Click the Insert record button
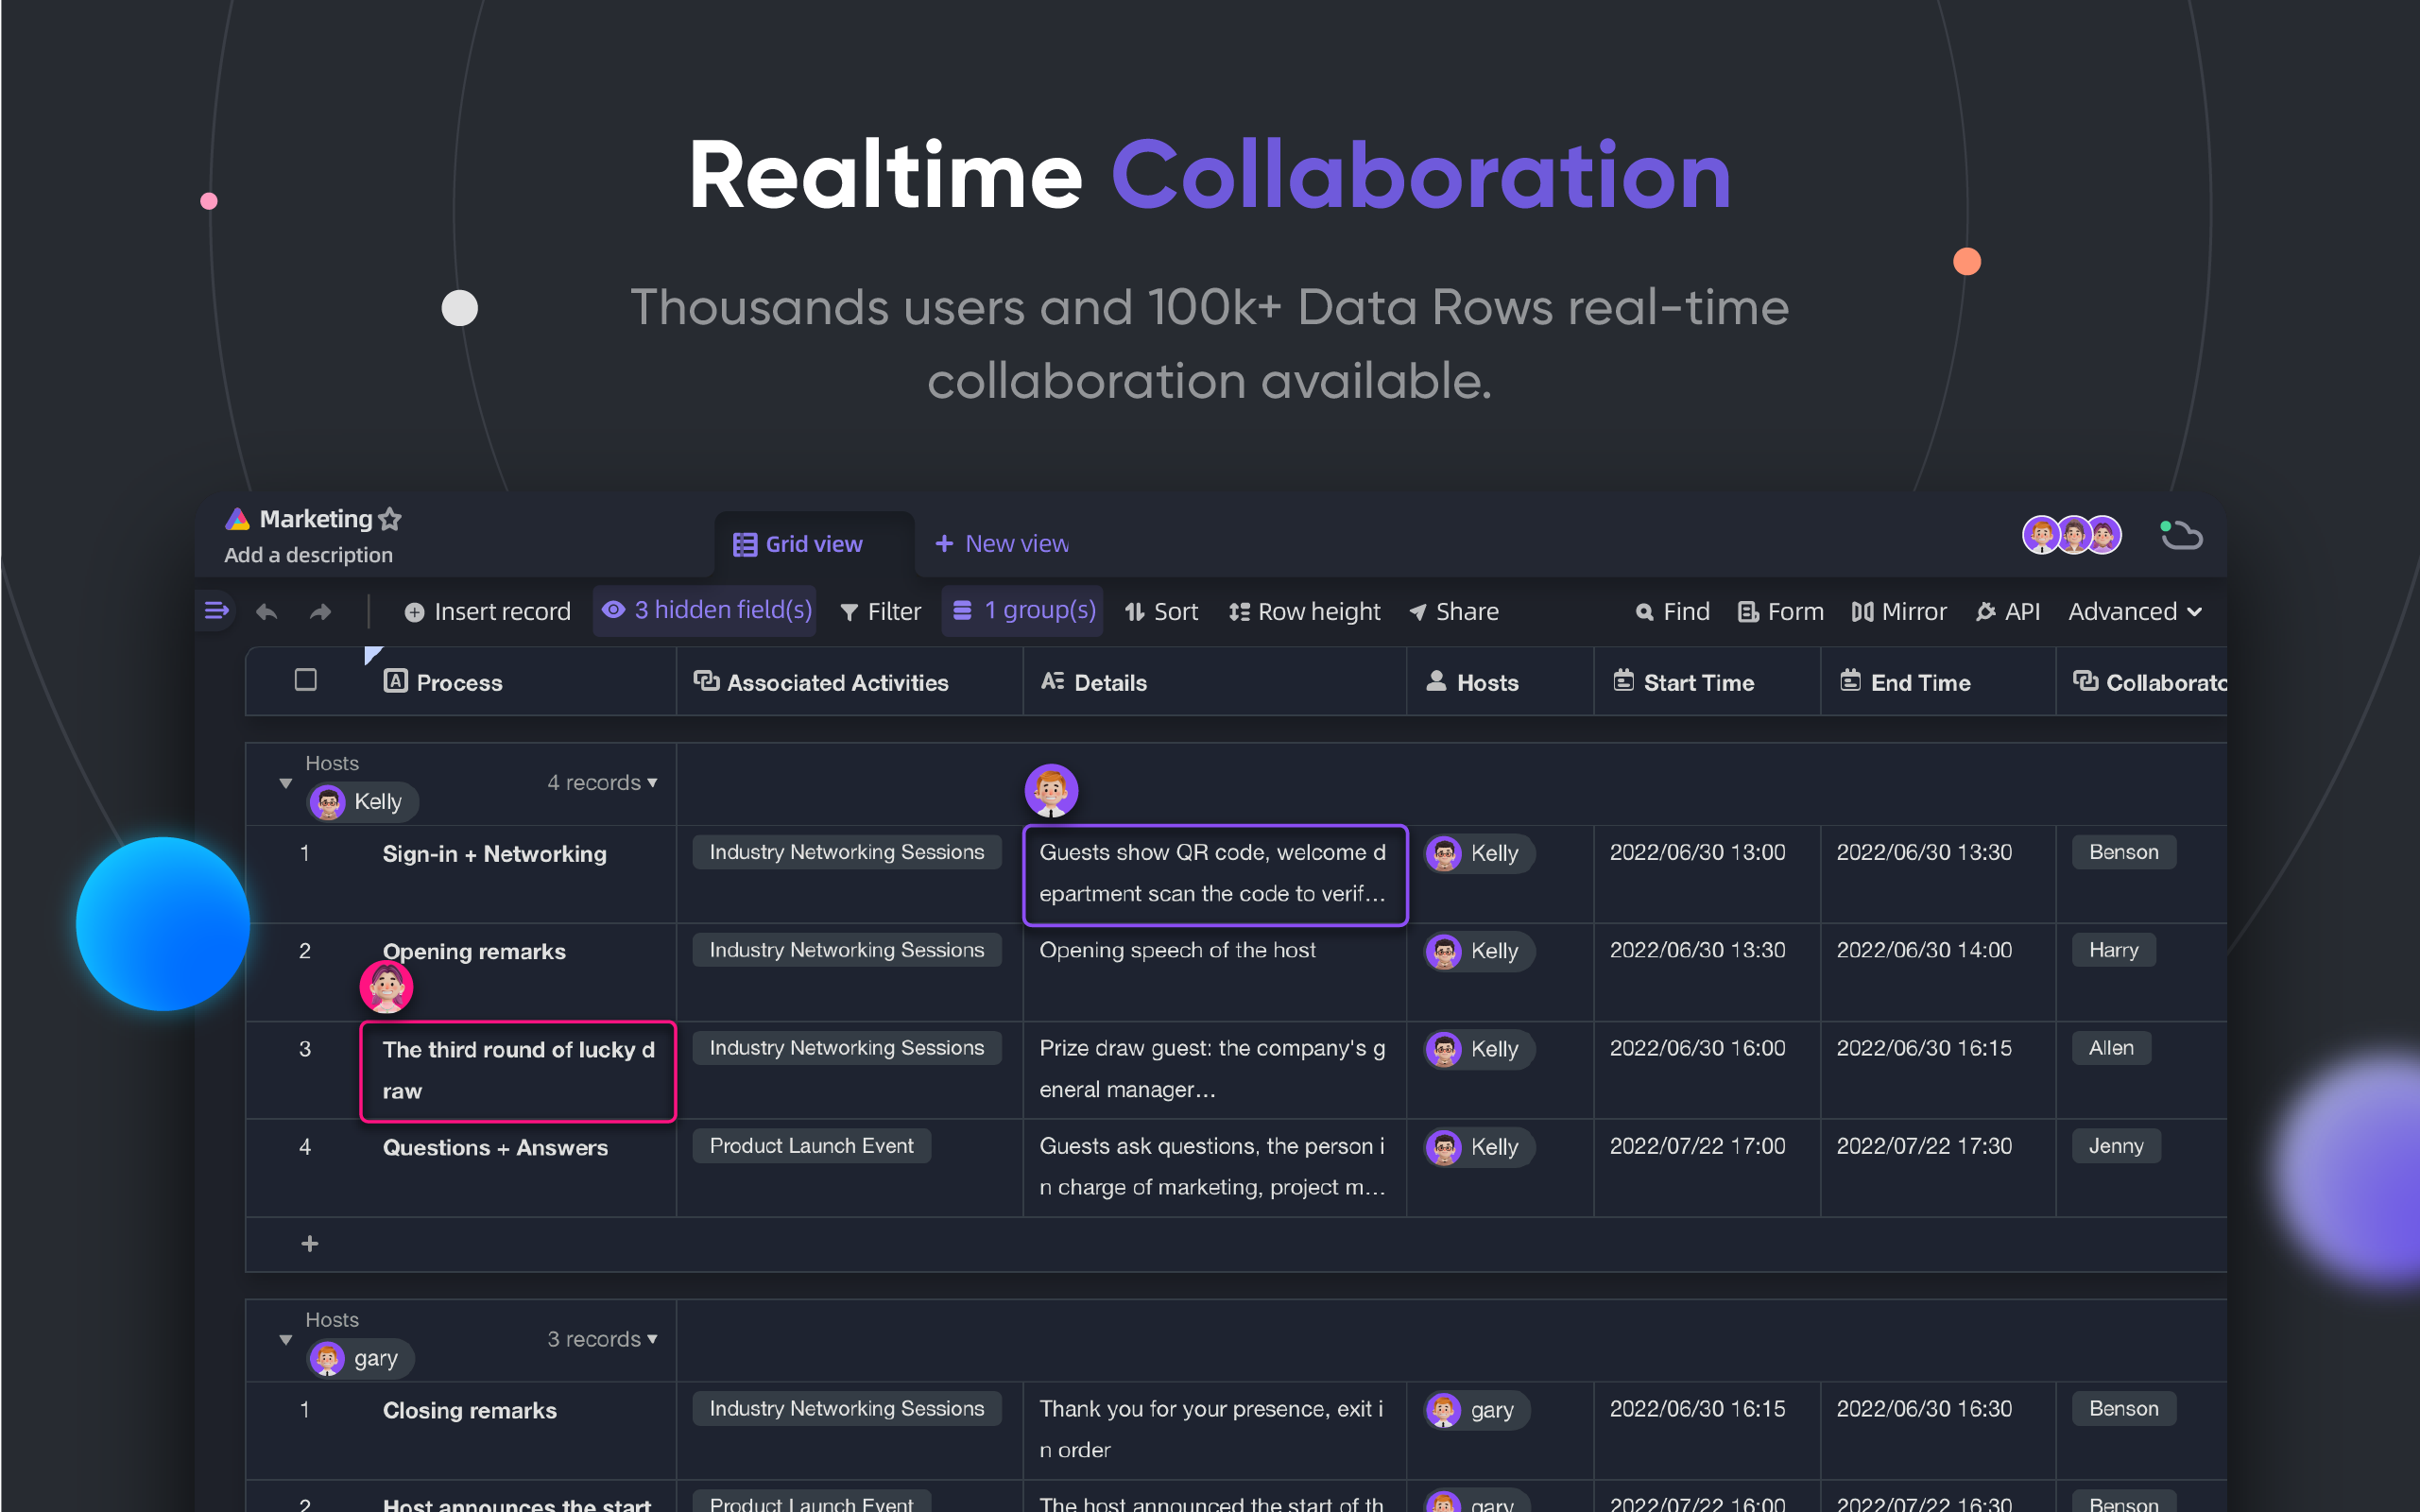This screenshot has height=1512, width=2420. (x=489, y=611)
